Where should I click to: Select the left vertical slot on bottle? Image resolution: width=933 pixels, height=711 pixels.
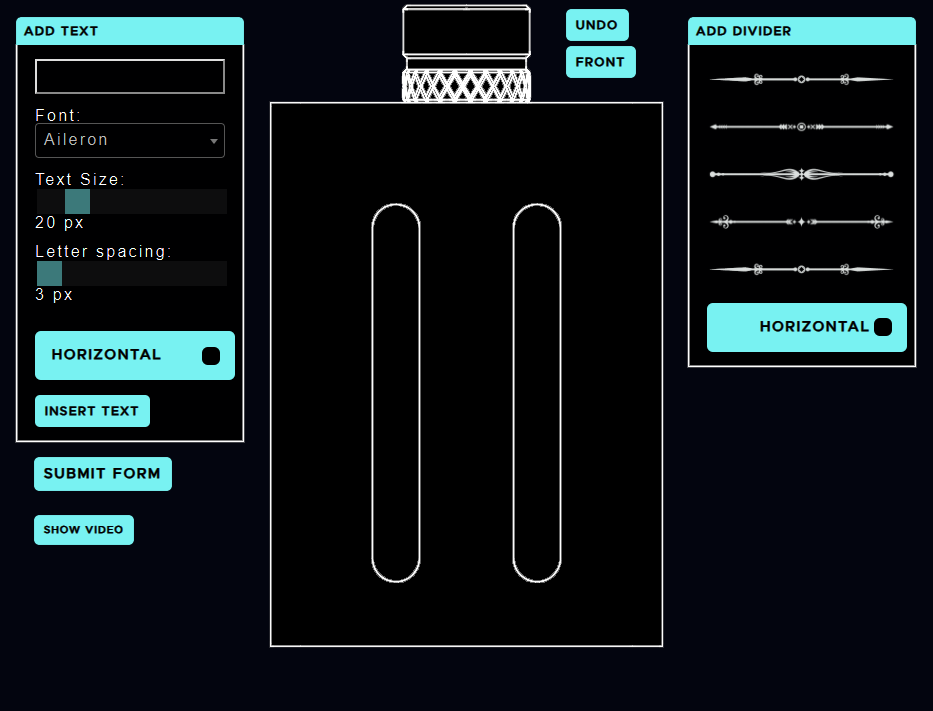[396, 392]
